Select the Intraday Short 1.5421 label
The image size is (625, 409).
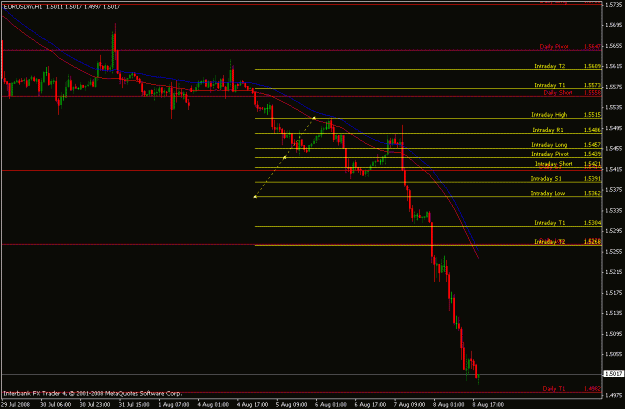coord(568,164)
